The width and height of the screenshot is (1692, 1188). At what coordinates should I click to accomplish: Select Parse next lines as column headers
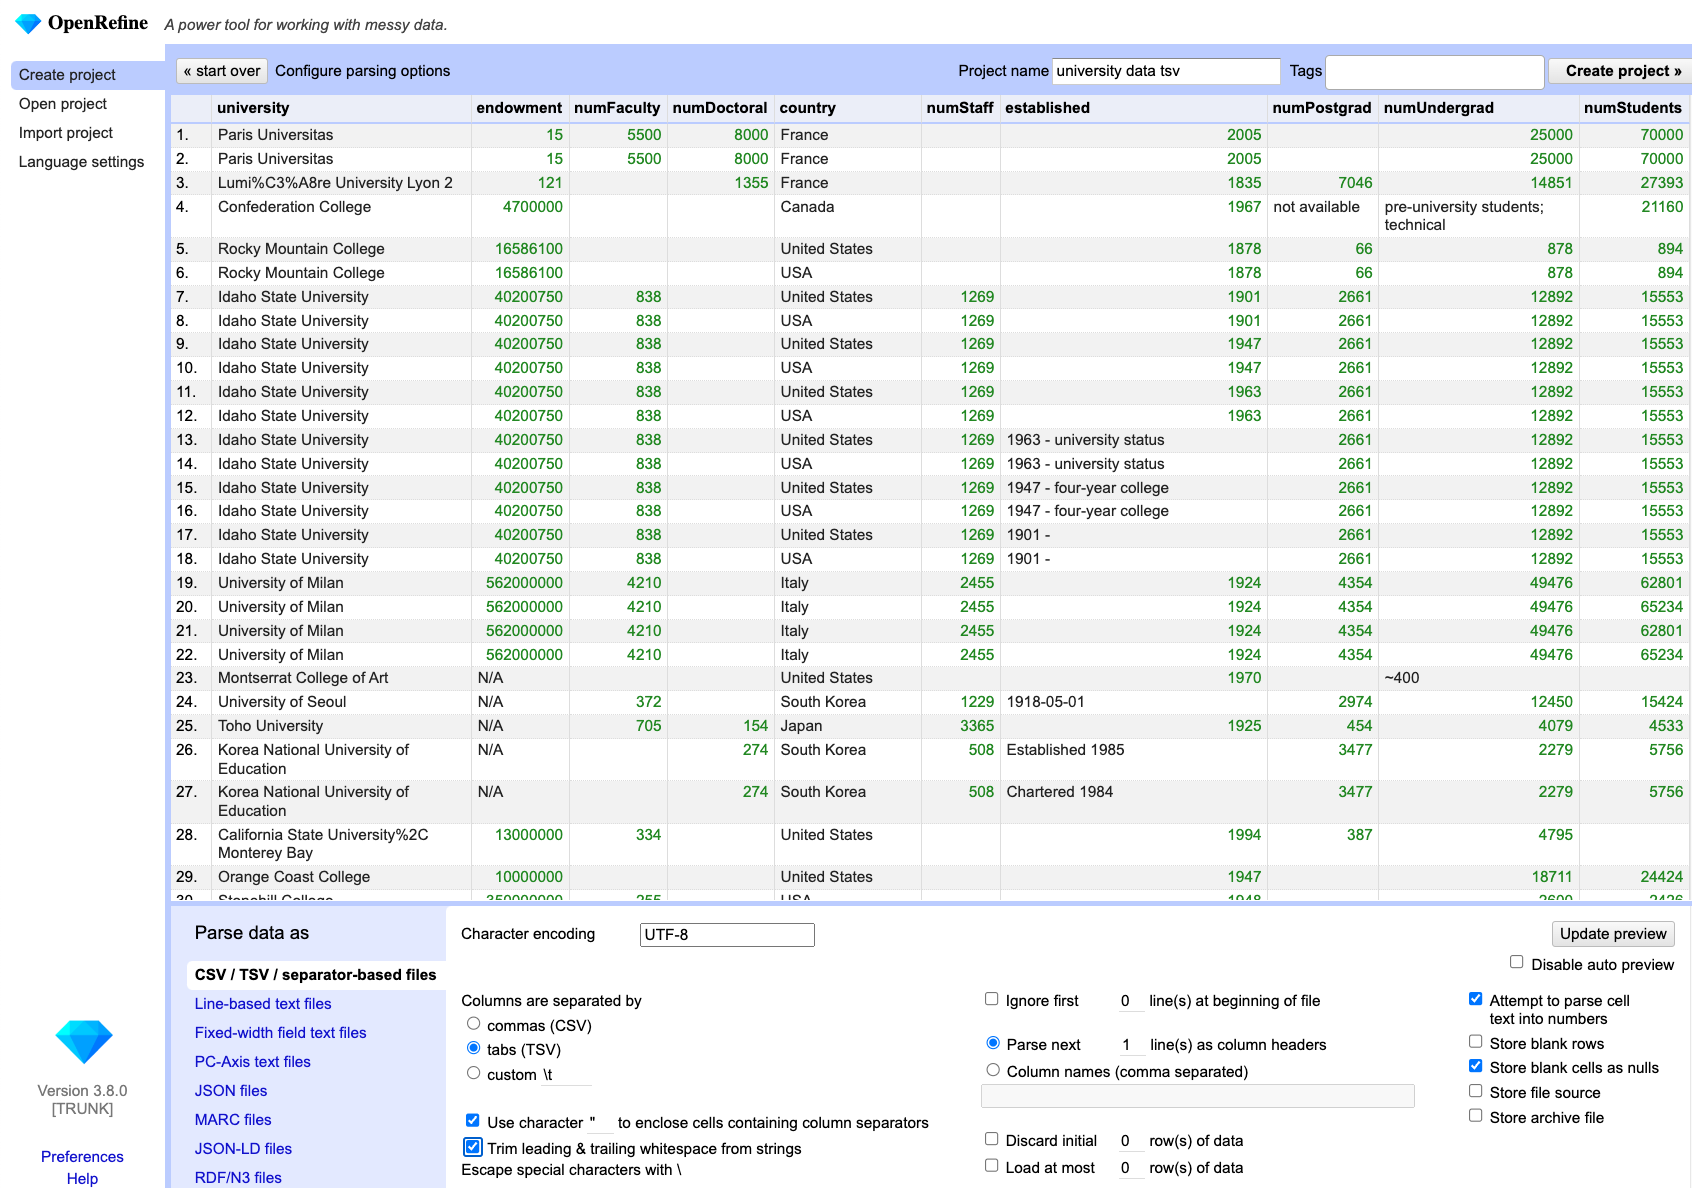[x=992, y=1043]
